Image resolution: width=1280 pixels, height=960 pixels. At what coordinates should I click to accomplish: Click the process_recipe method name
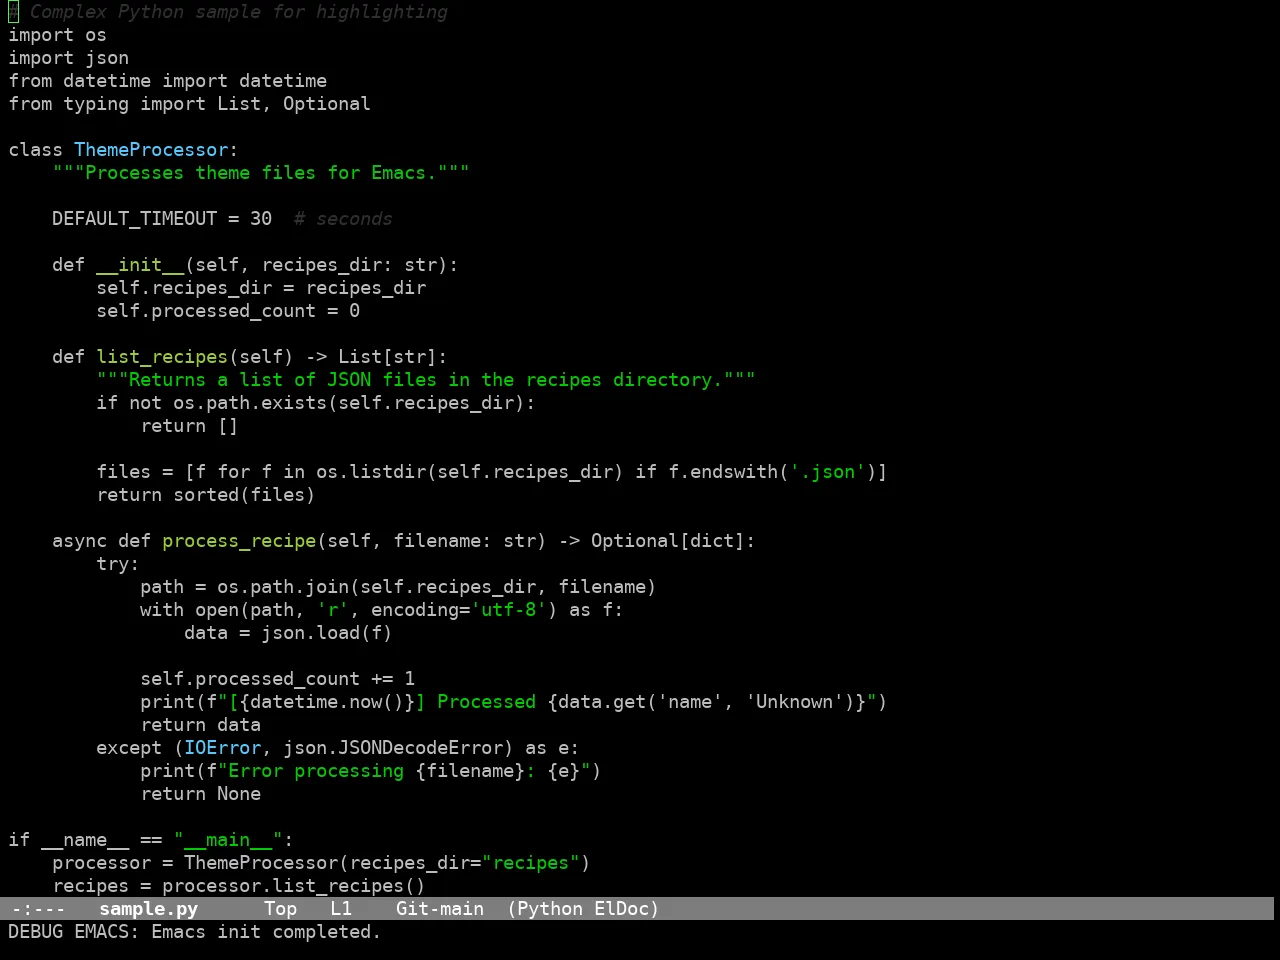[239, 541]
